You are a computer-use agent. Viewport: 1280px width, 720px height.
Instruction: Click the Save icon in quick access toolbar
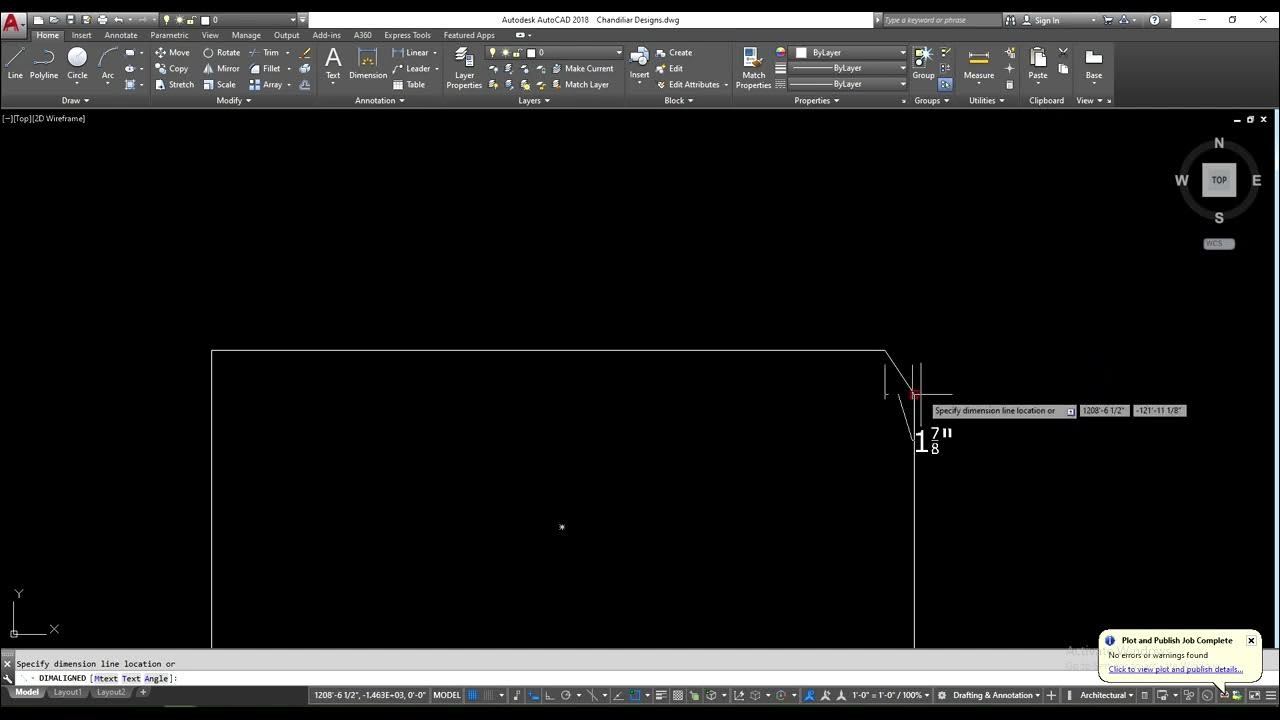pos(70,19)
